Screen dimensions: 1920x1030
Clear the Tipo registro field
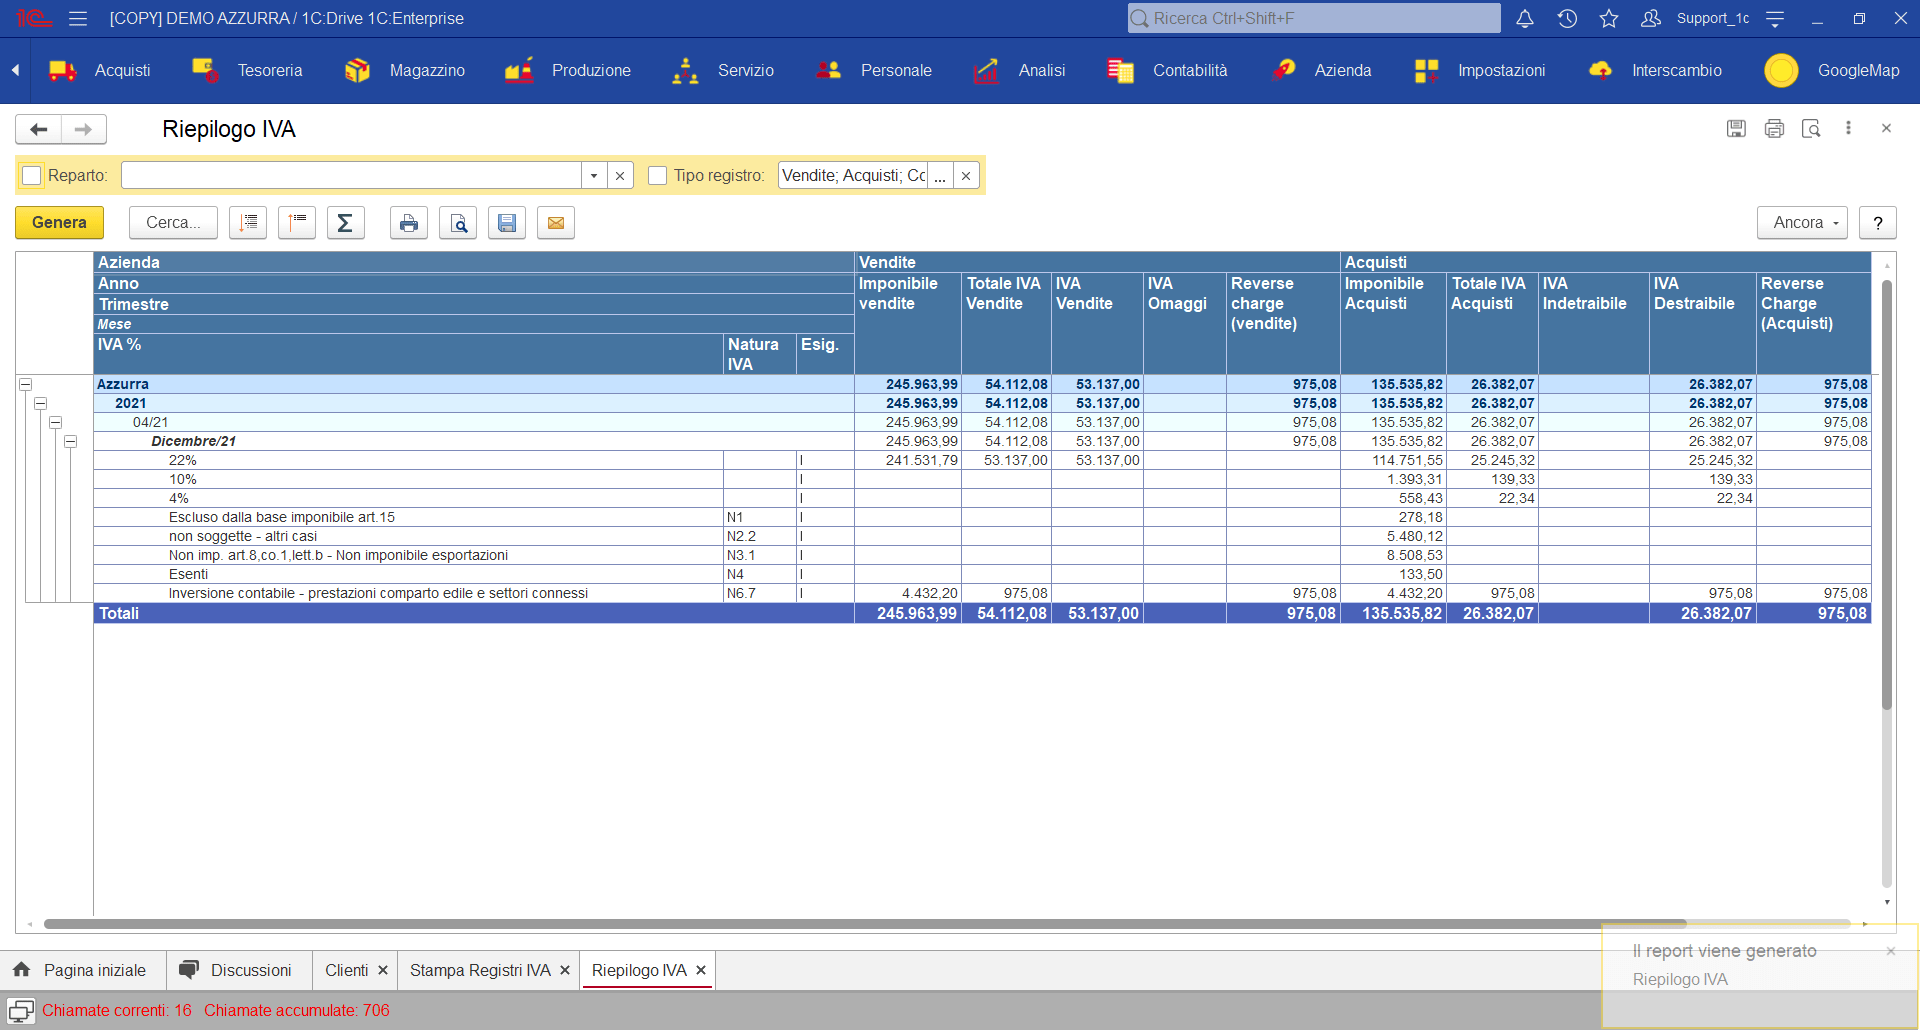tap(966, 176)
